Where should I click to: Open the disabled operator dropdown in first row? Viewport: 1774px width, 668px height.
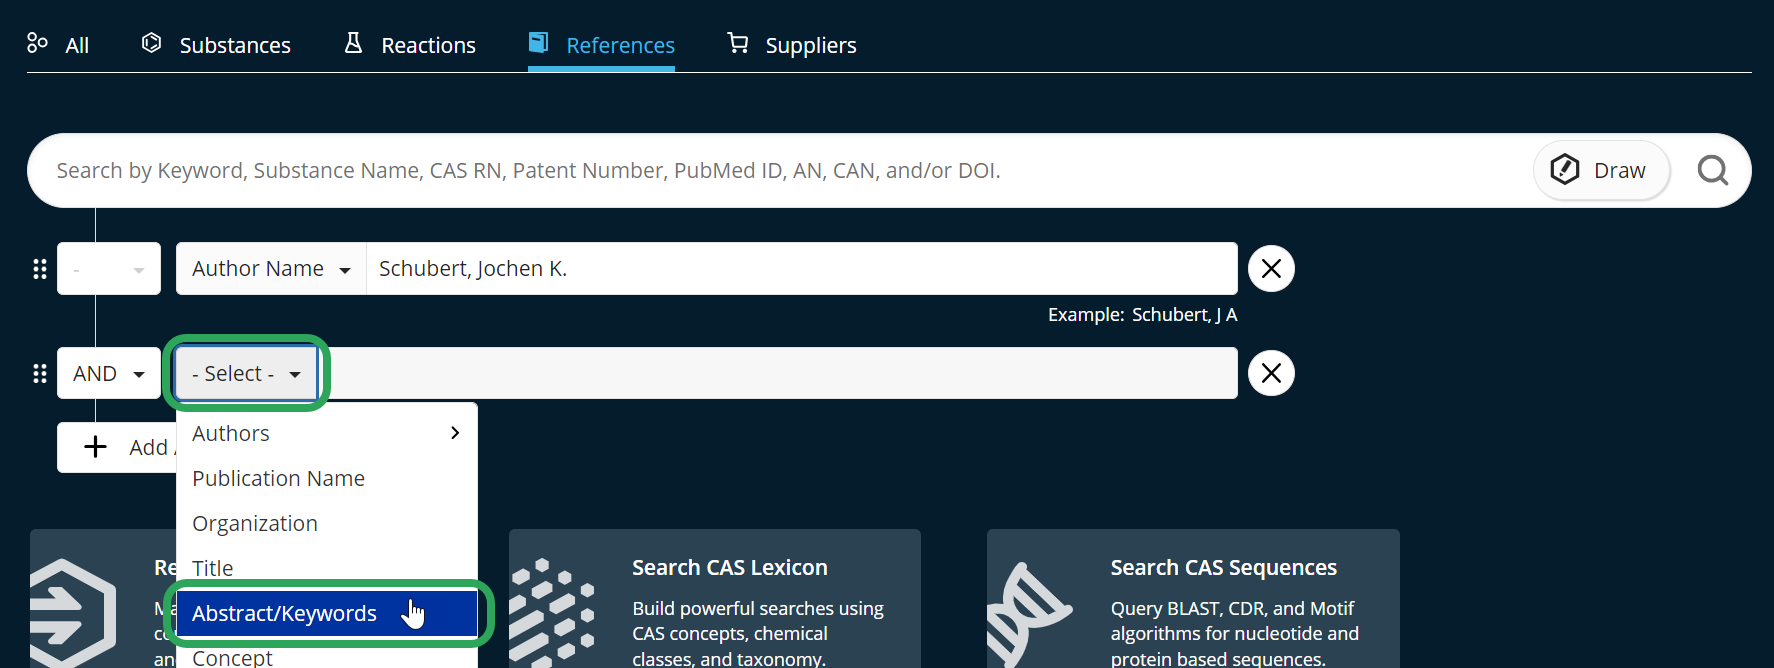109,269
